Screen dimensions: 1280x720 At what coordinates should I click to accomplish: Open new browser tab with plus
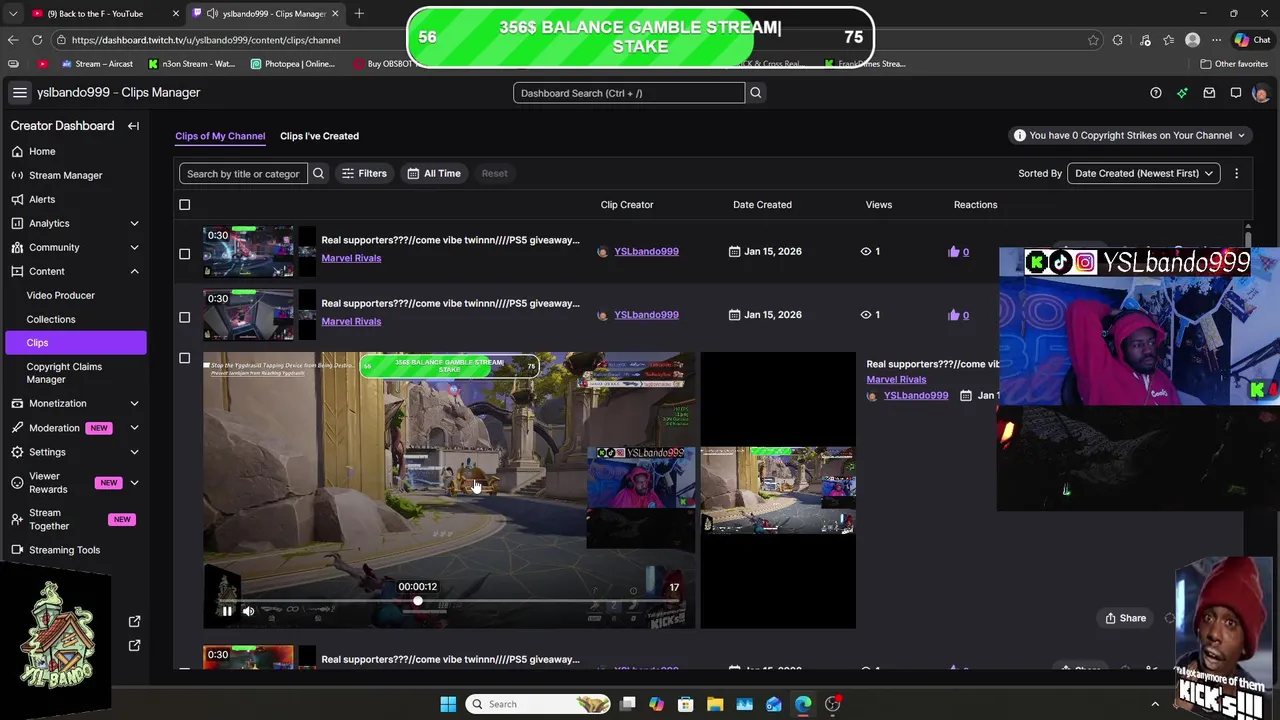pyautogui.click(x=359, y=14)
